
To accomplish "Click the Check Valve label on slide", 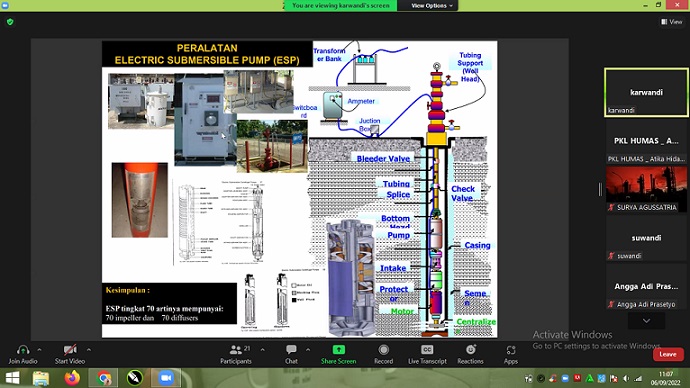I will pos(462,194).
